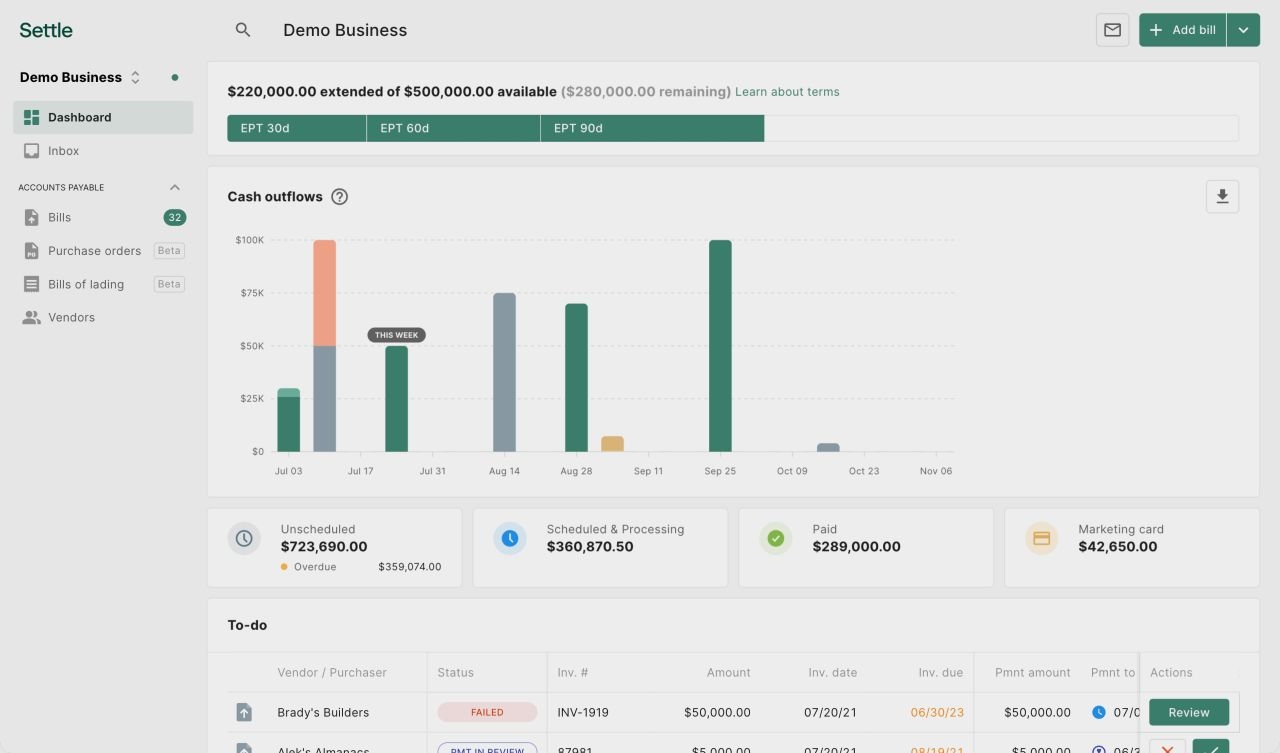Sort by Status column header
This screenshot has height=753, width=1280.
456,673
